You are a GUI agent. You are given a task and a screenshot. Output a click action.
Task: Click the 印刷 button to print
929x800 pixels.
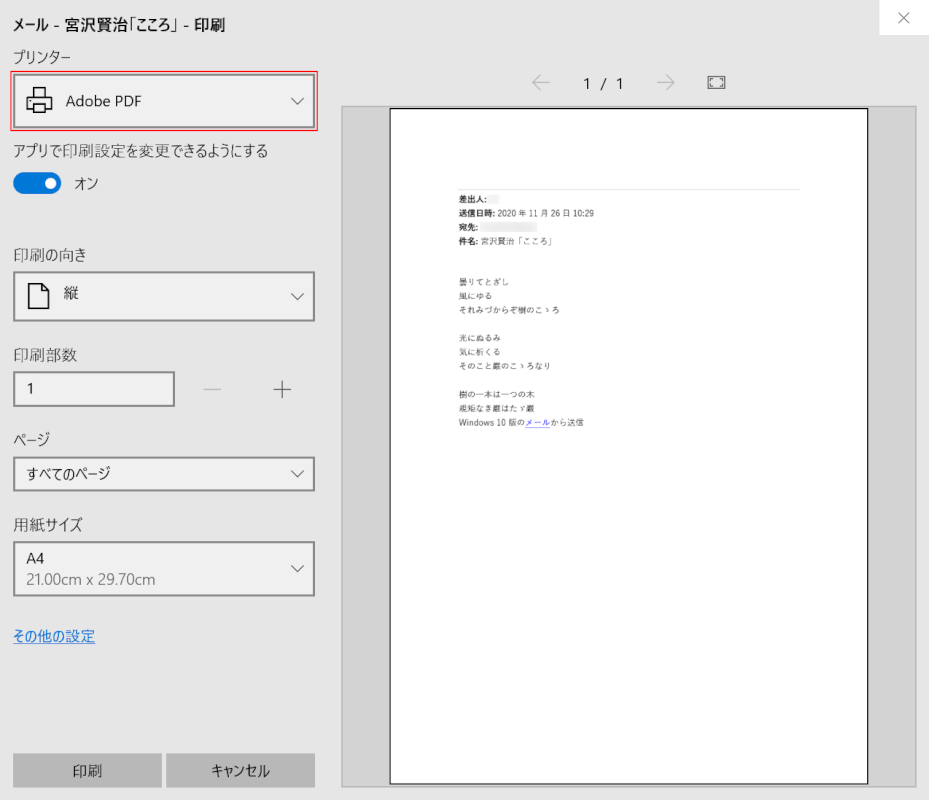pos(86,770)
